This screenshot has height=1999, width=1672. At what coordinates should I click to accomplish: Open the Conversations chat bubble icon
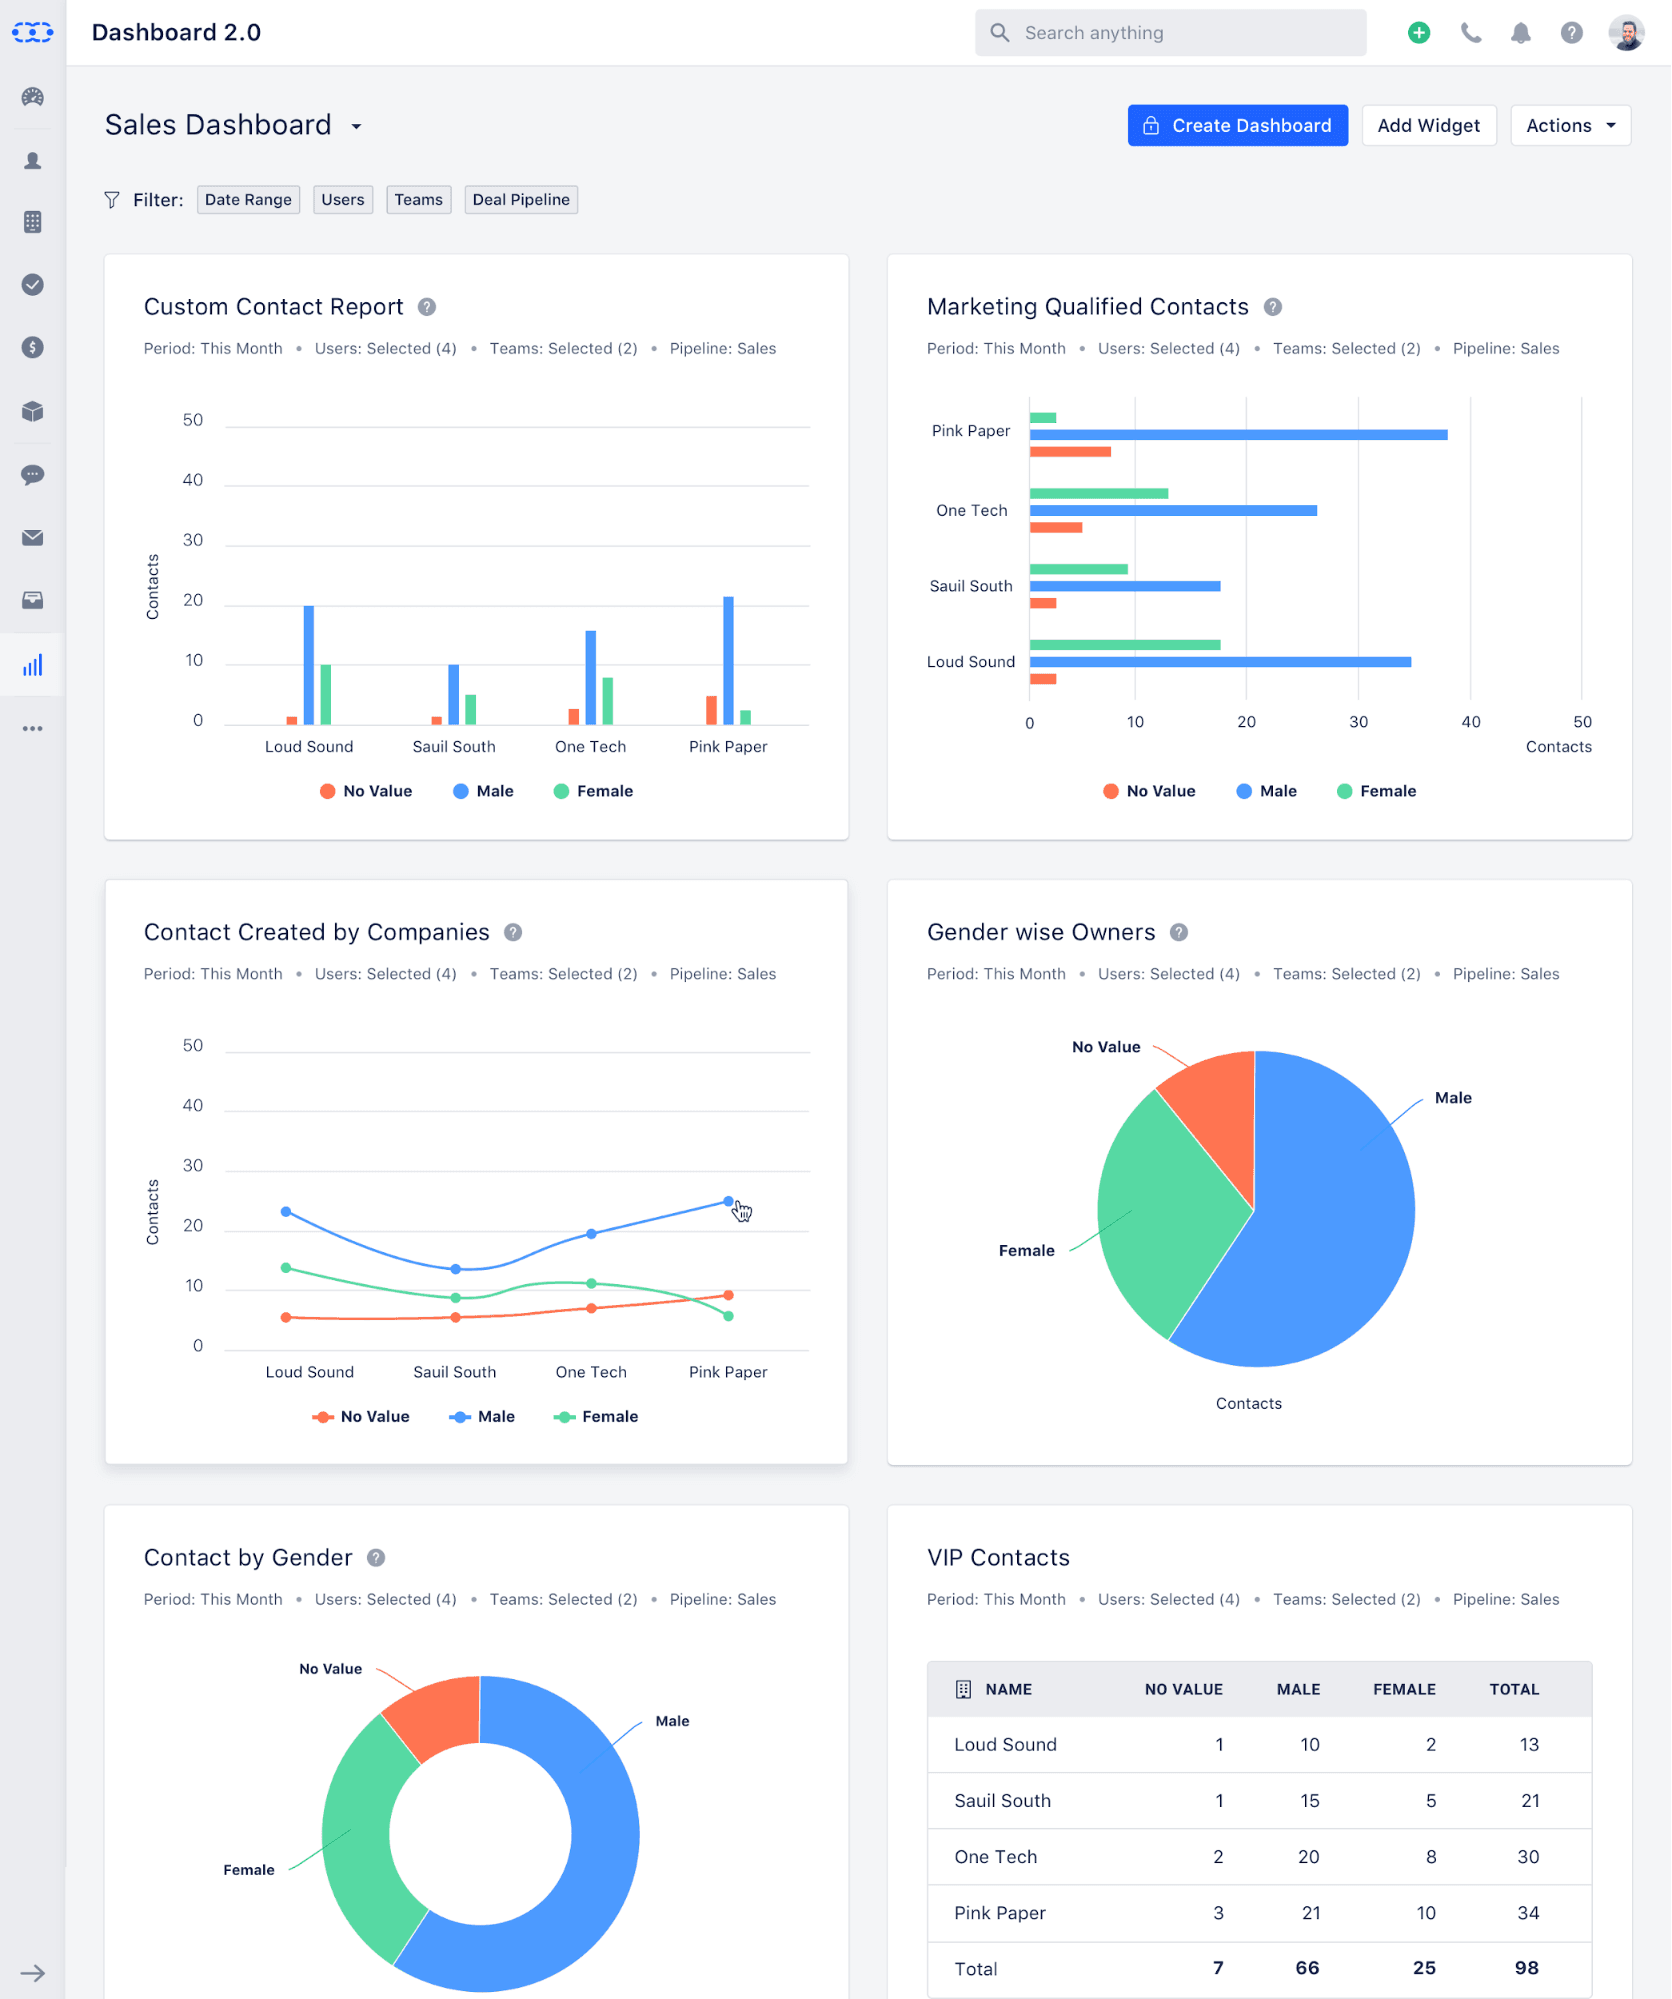(32, 474)
